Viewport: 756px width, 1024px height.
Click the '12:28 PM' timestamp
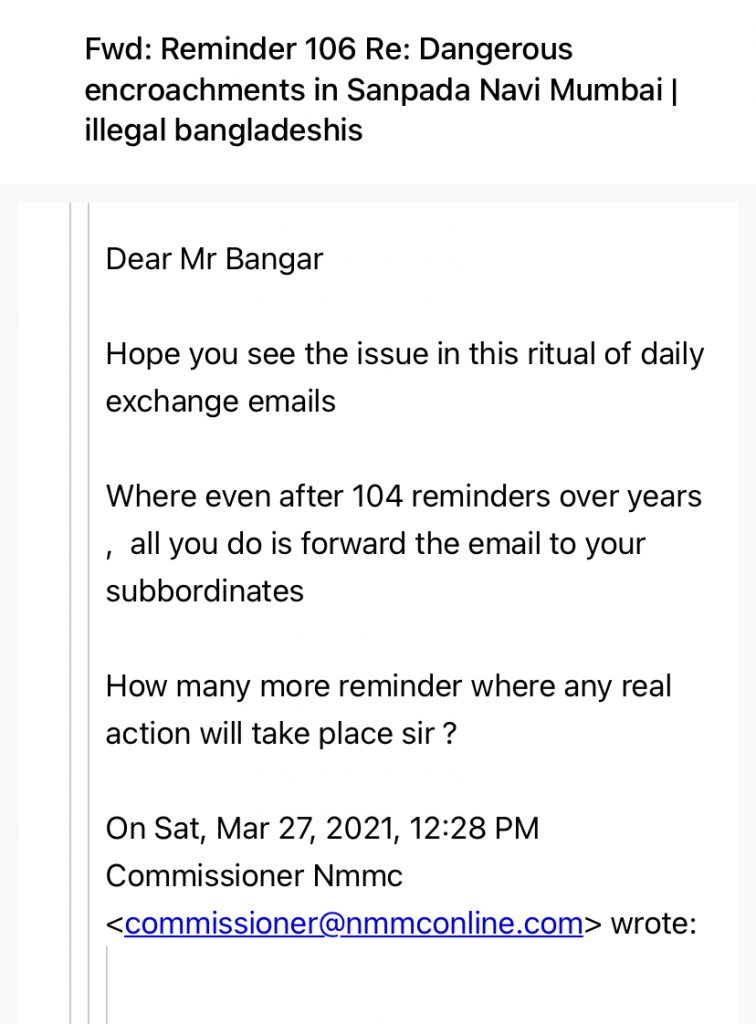tap(474, 828)
